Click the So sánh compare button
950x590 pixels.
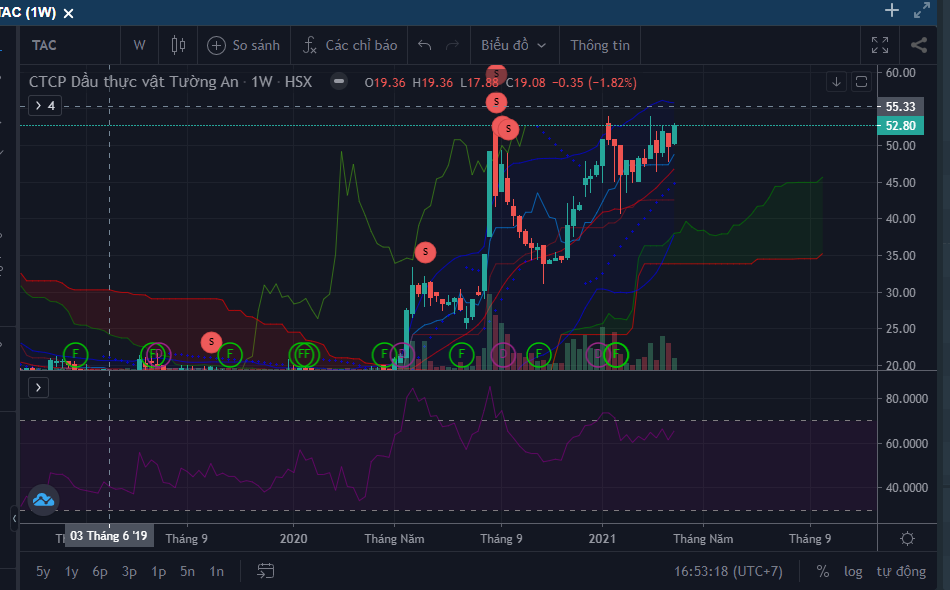[x=243, y=45]
